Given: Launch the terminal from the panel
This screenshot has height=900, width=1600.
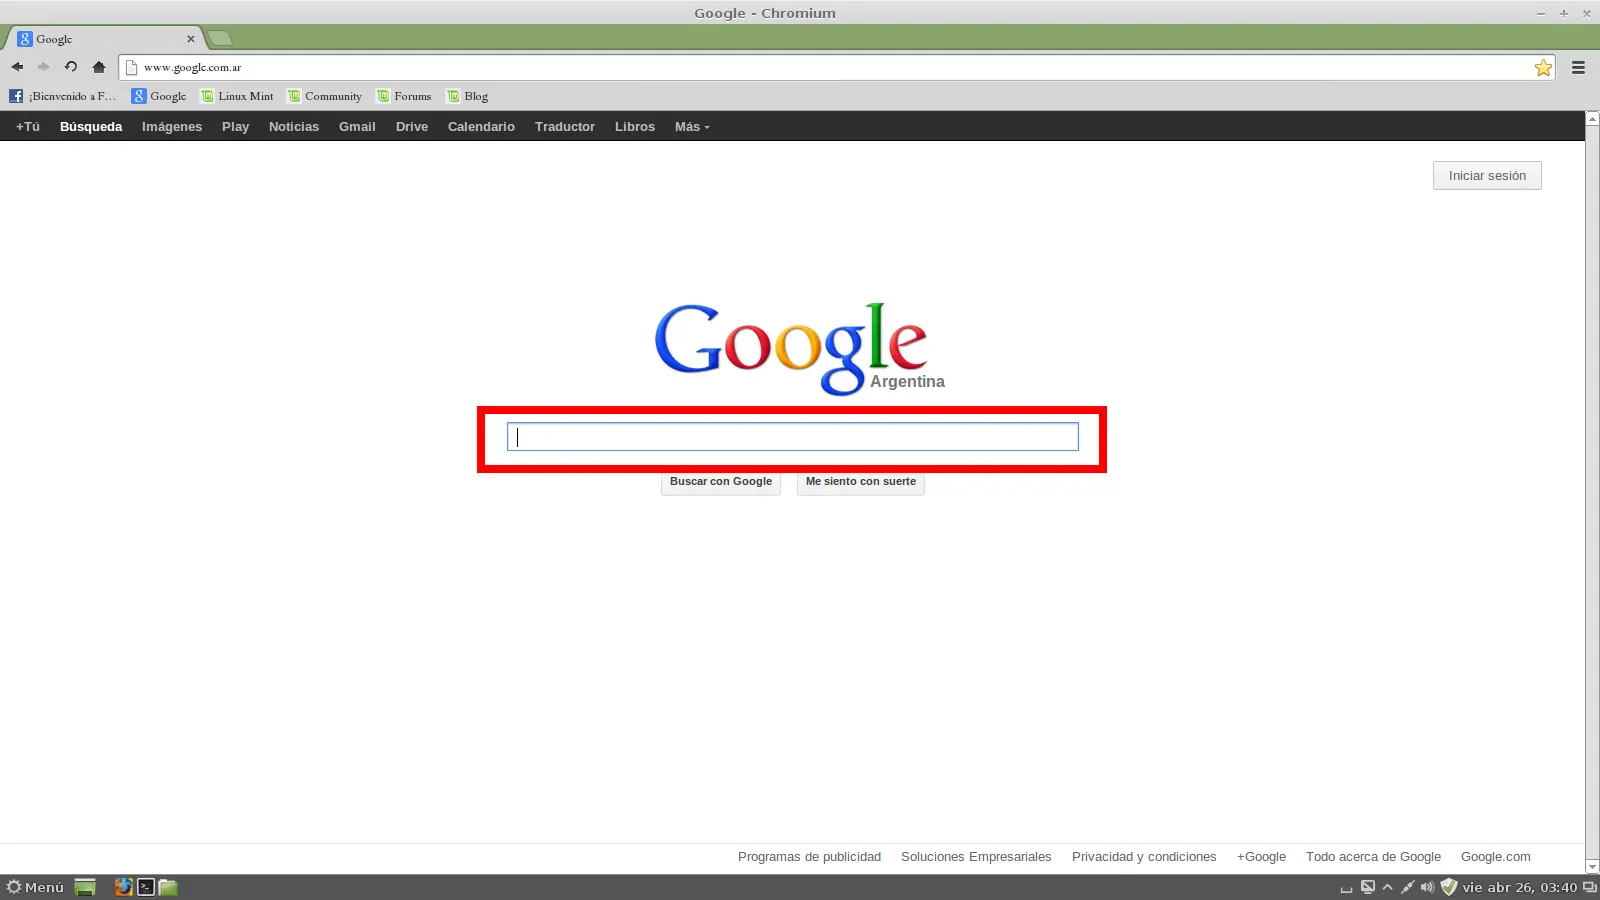Looking at the screenshot, I should [146, 887].
